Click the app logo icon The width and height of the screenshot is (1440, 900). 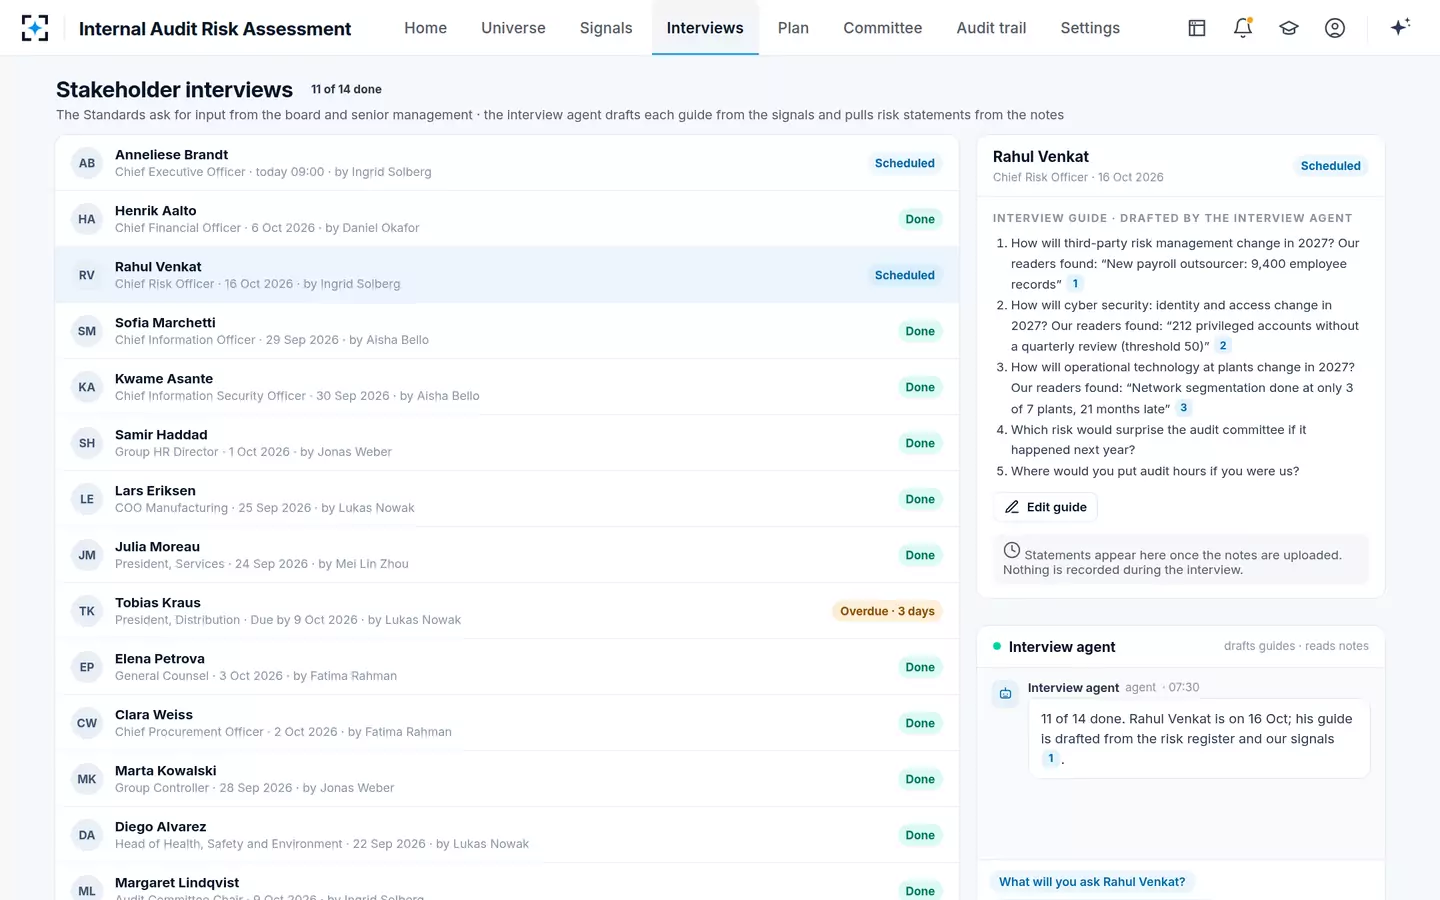coord(35,28)
